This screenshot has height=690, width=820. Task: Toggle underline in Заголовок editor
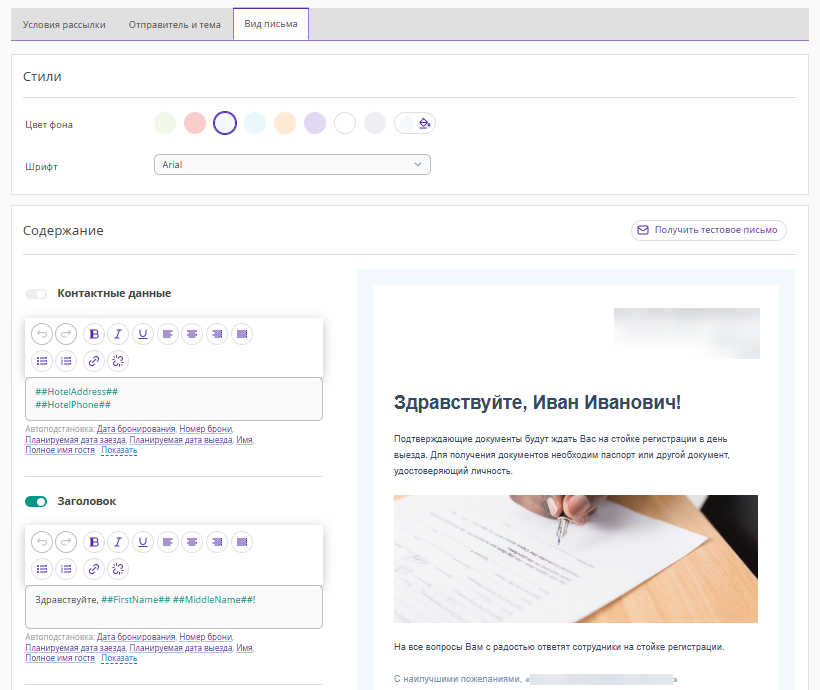pyautogui.click(x=143, y=542)
